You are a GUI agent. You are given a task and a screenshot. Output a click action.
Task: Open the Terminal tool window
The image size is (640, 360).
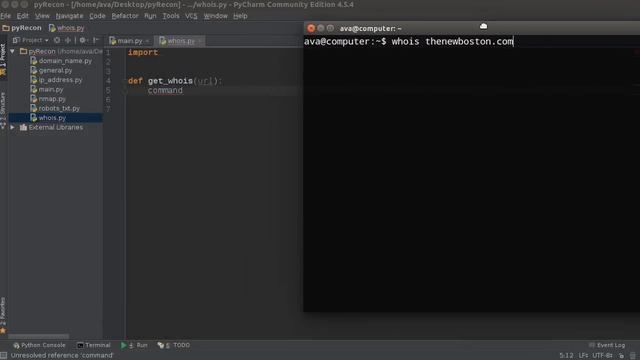point(94,345)
